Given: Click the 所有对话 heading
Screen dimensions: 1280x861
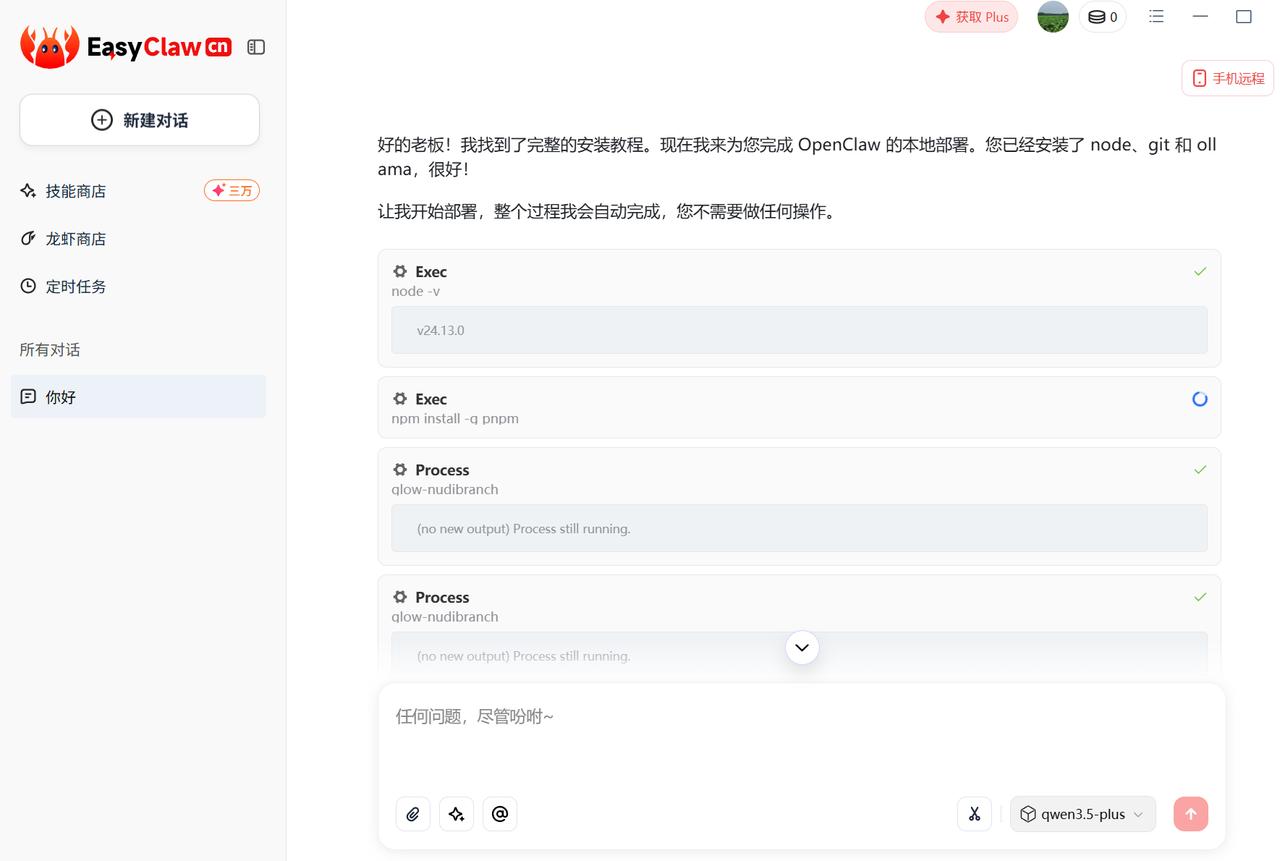Looking at the screenshot, I should tap(50, 349).
